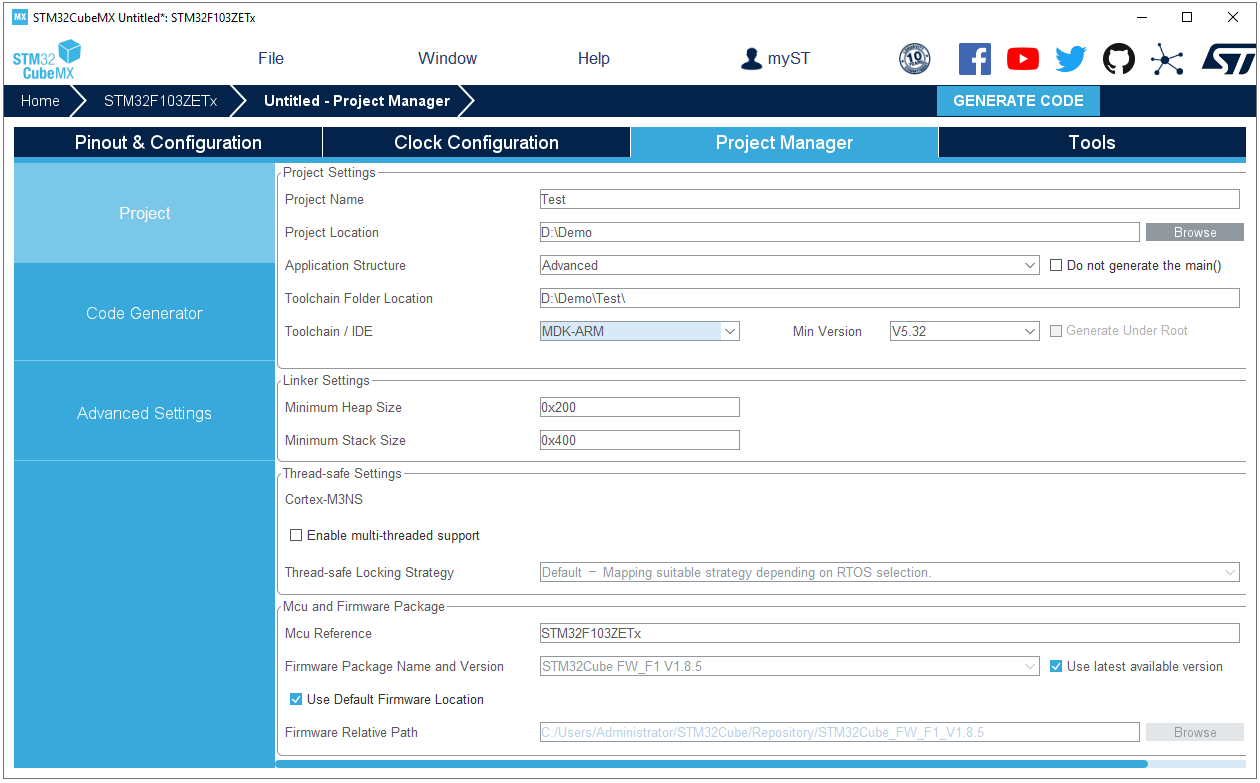This screenshot has width=1260, height=783.
Task: Select the Project Manager tab
Action: 784,142
